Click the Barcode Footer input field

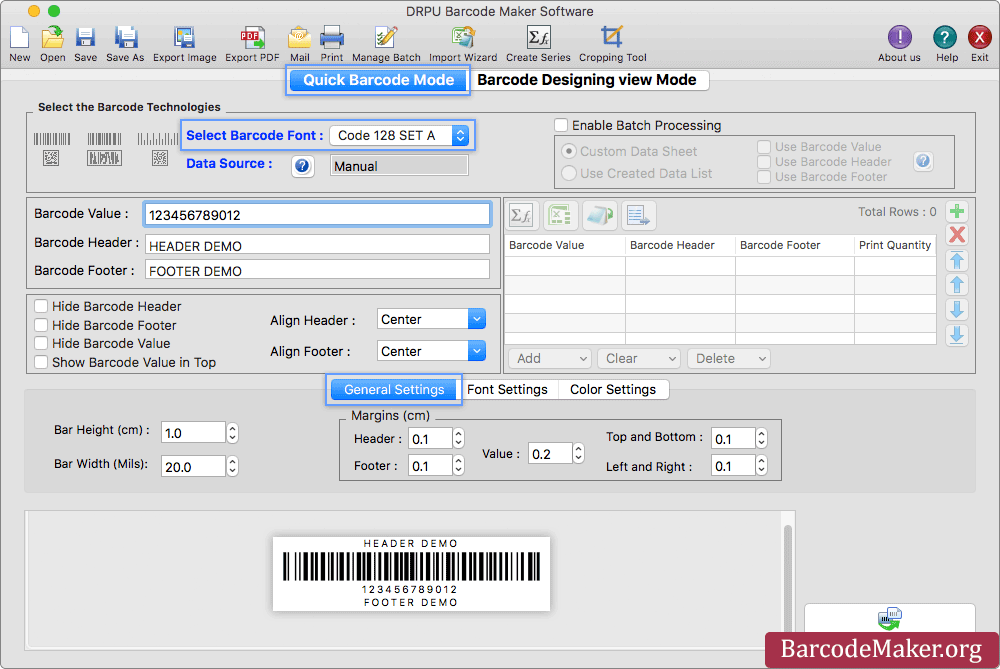coord(318,270)
